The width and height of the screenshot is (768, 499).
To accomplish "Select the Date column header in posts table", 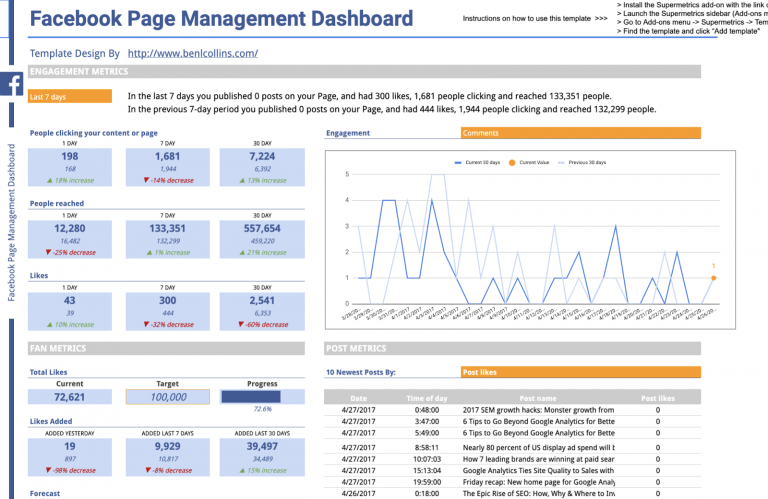I will (x=358, y=398).
